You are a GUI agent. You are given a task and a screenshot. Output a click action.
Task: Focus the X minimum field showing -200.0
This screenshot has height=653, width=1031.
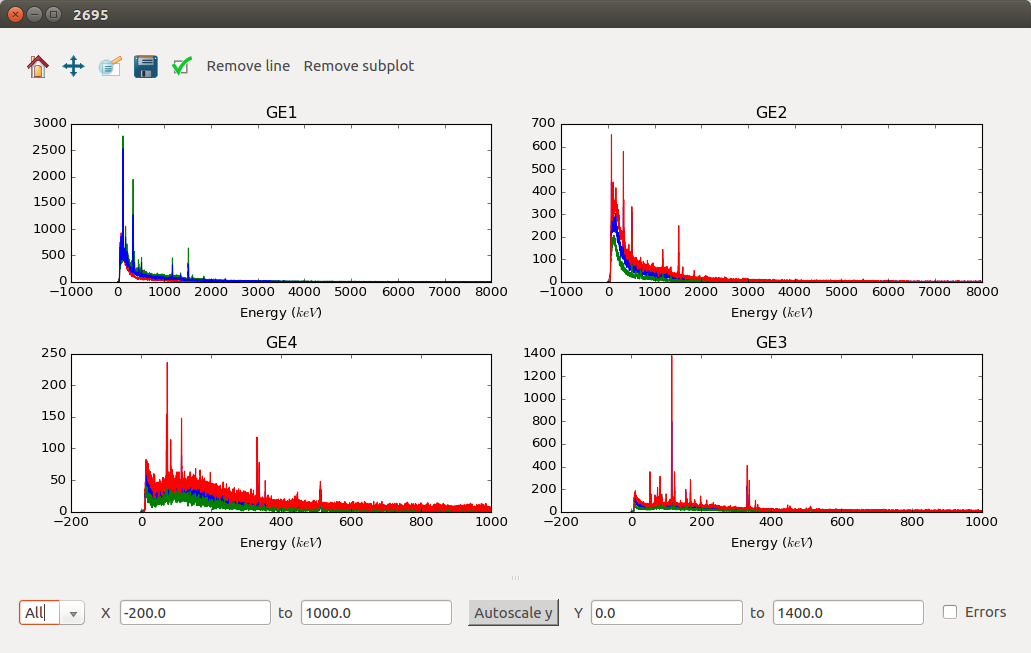(195, 613)
